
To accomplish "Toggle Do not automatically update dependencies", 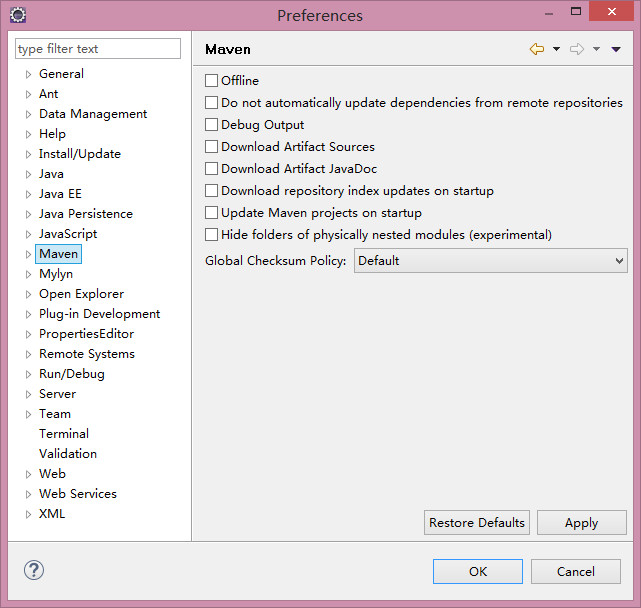I will (x=211, y=103).
